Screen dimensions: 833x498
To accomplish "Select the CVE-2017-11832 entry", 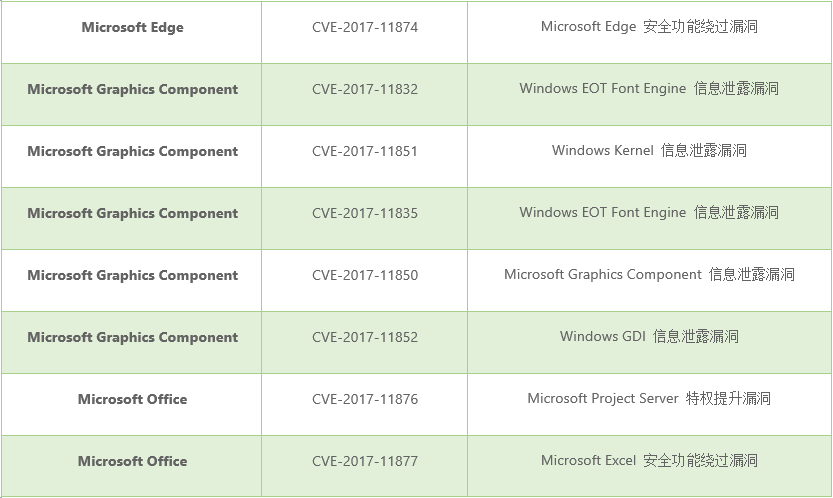I will tap(364, 90).
